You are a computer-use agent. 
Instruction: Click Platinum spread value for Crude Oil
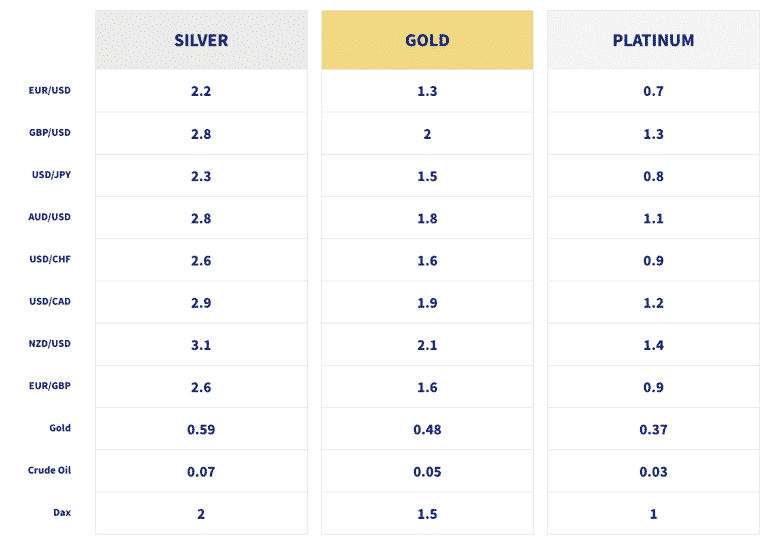pos(653,471)
